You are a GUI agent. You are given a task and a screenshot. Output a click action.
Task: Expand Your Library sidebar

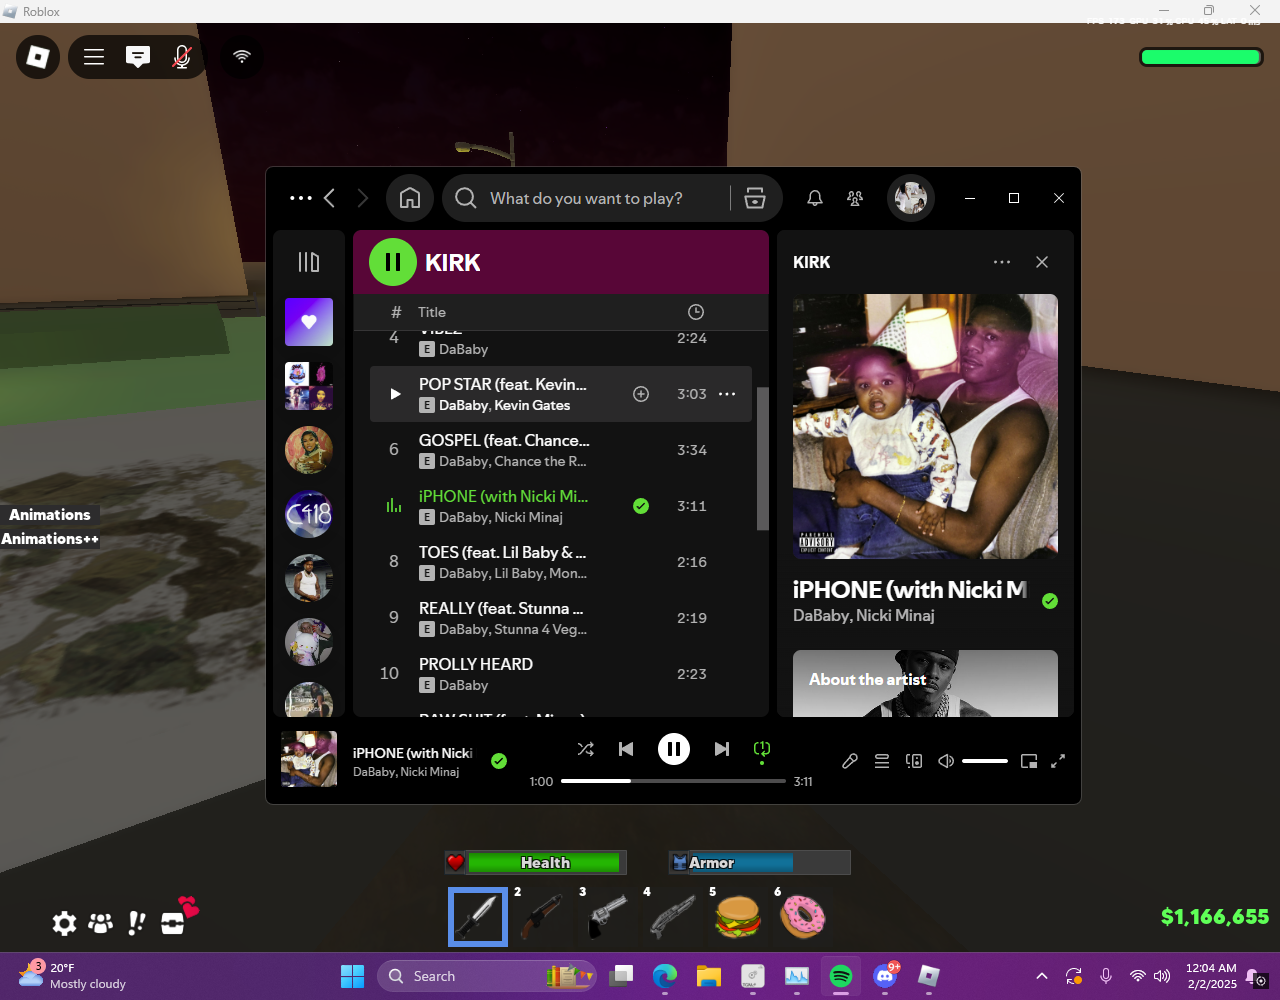[x=309, y=262]
